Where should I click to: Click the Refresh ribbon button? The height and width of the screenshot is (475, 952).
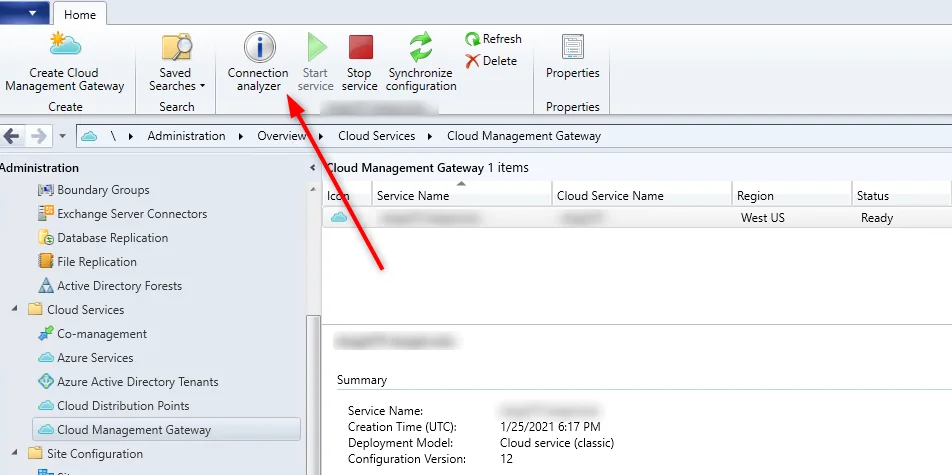coord(493,39)
